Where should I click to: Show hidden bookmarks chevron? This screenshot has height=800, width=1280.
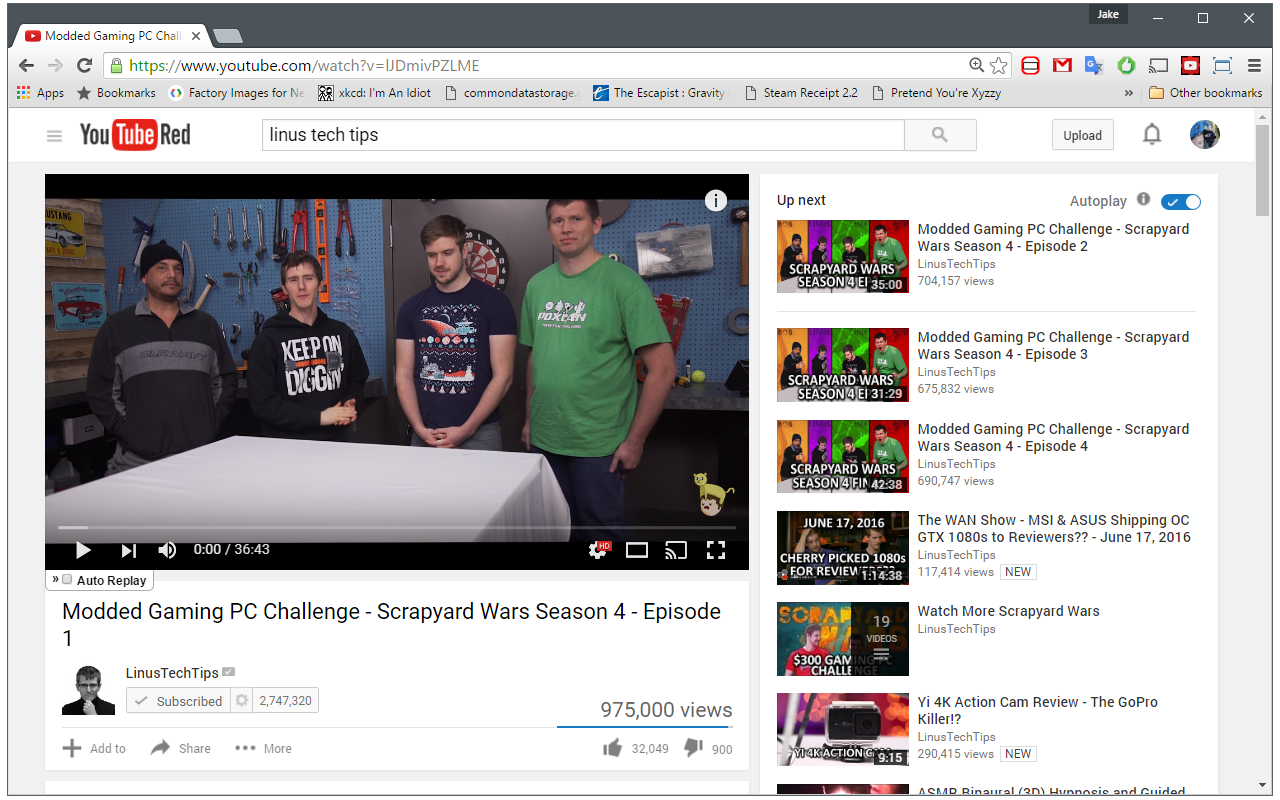[x=1129, y=93]
